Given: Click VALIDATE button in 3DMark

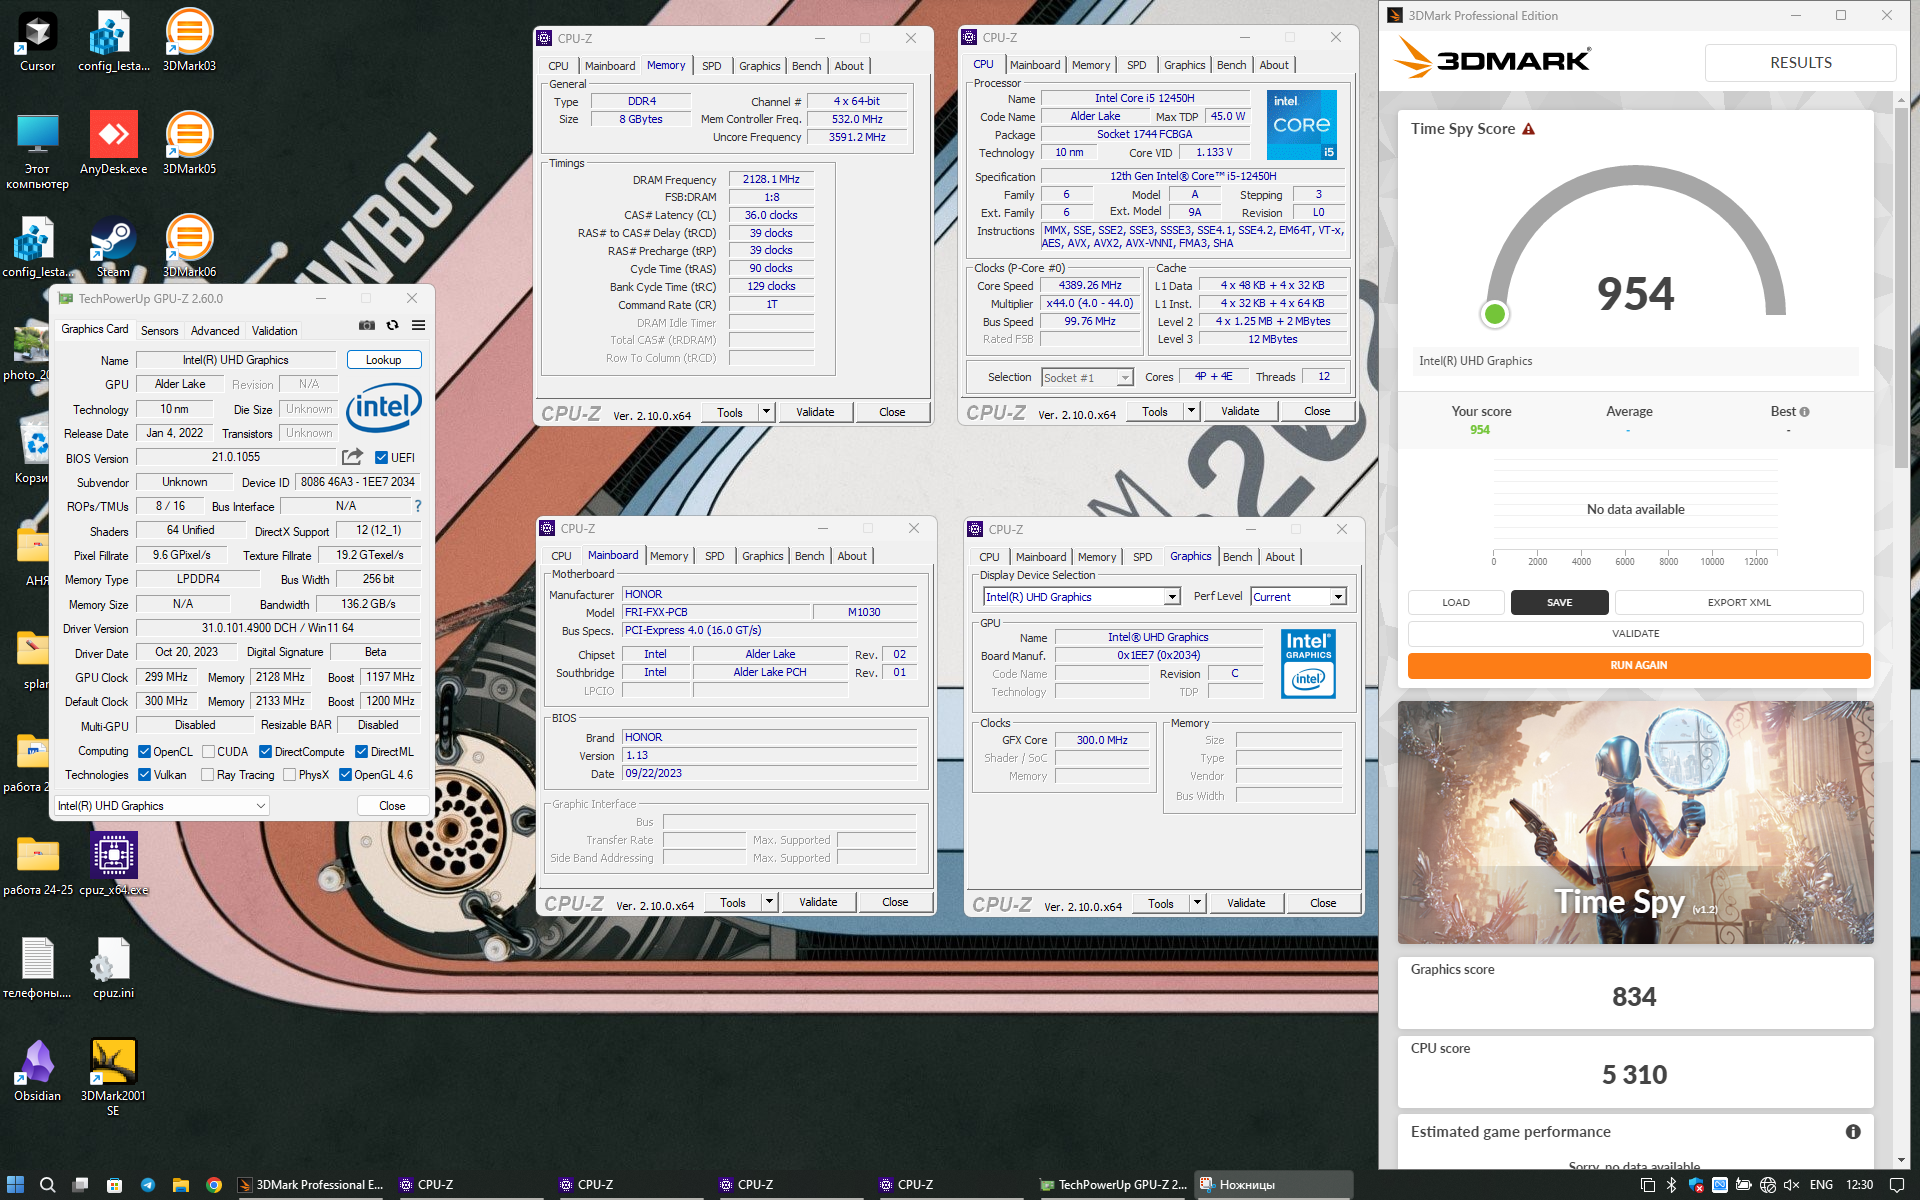Looking at the screenshot, I should 1635,634.
